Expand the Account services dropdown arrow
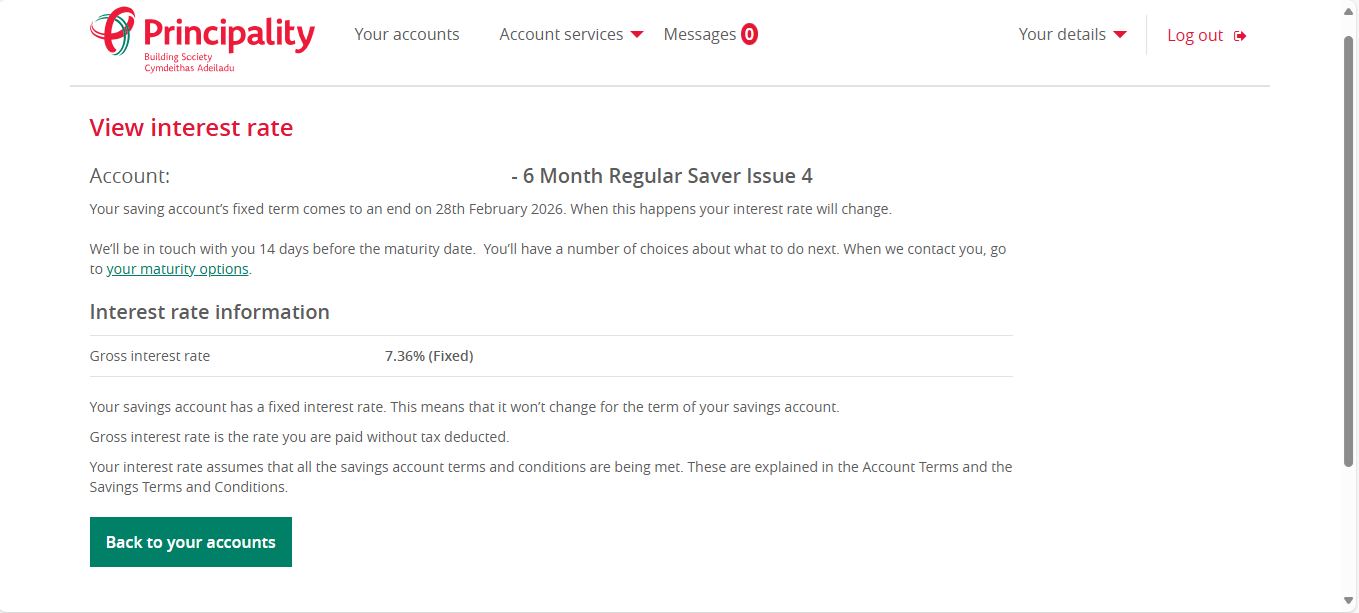Viewport: 1359px width, 613px height. pos(637,35)
